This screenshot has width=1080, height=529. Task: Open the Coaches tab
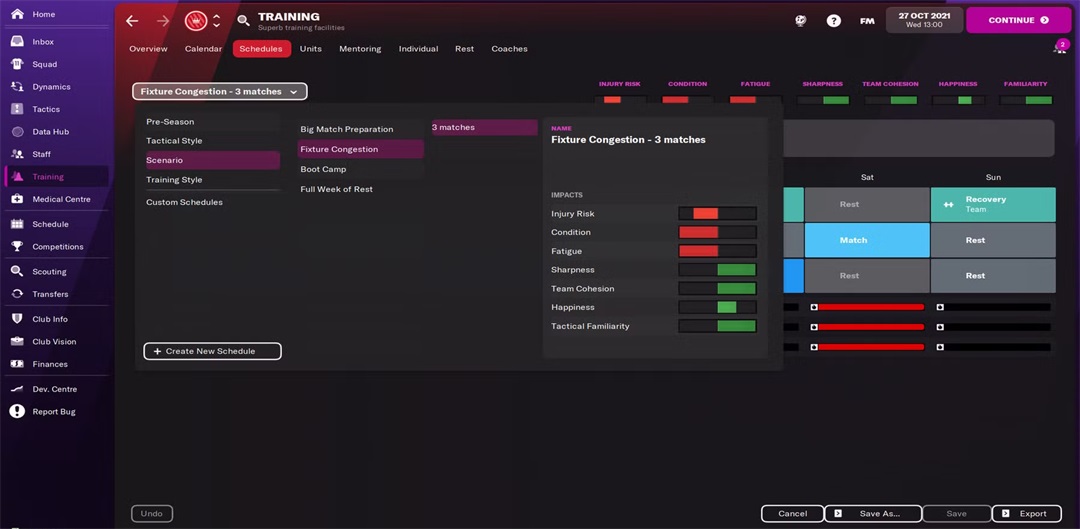tap(510, 49)
